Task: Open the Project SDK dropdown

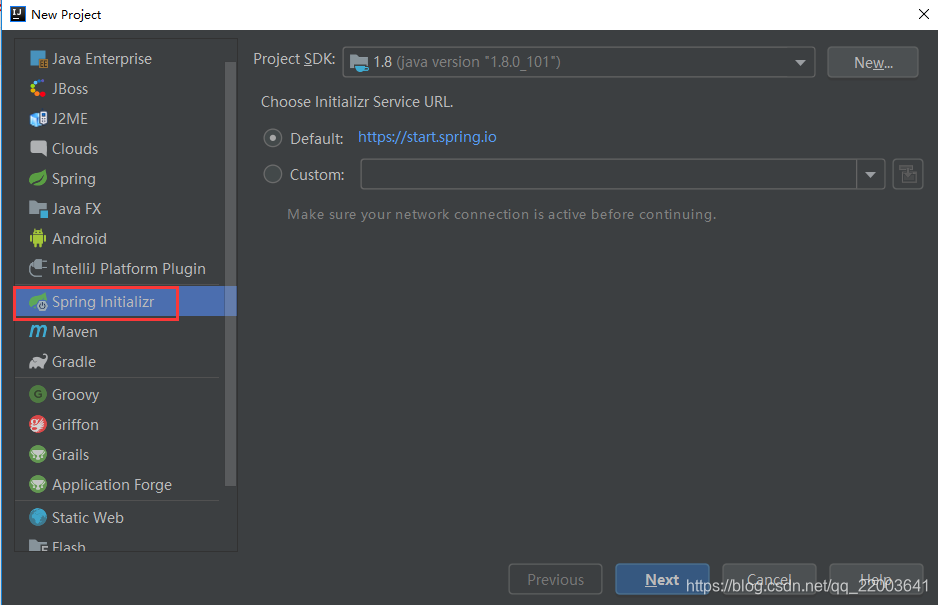Action: [578, 62]
